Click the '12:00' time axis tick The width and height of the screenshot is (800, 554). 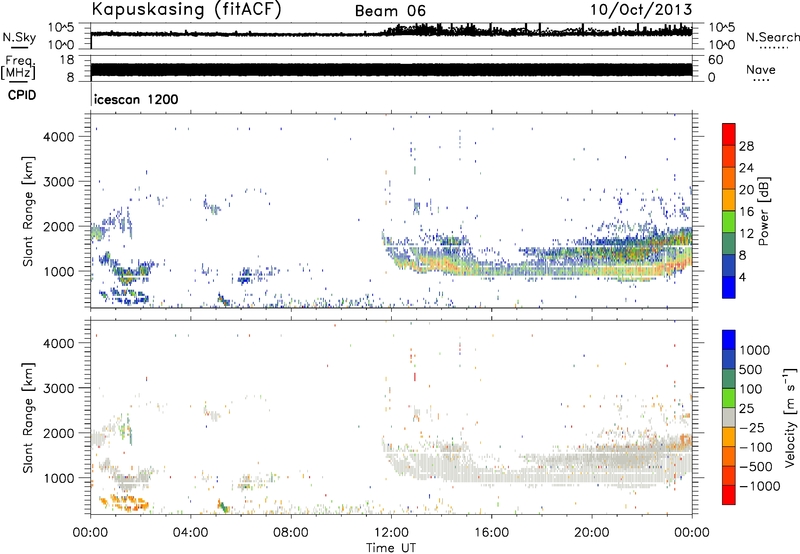(x=391, y=533)
